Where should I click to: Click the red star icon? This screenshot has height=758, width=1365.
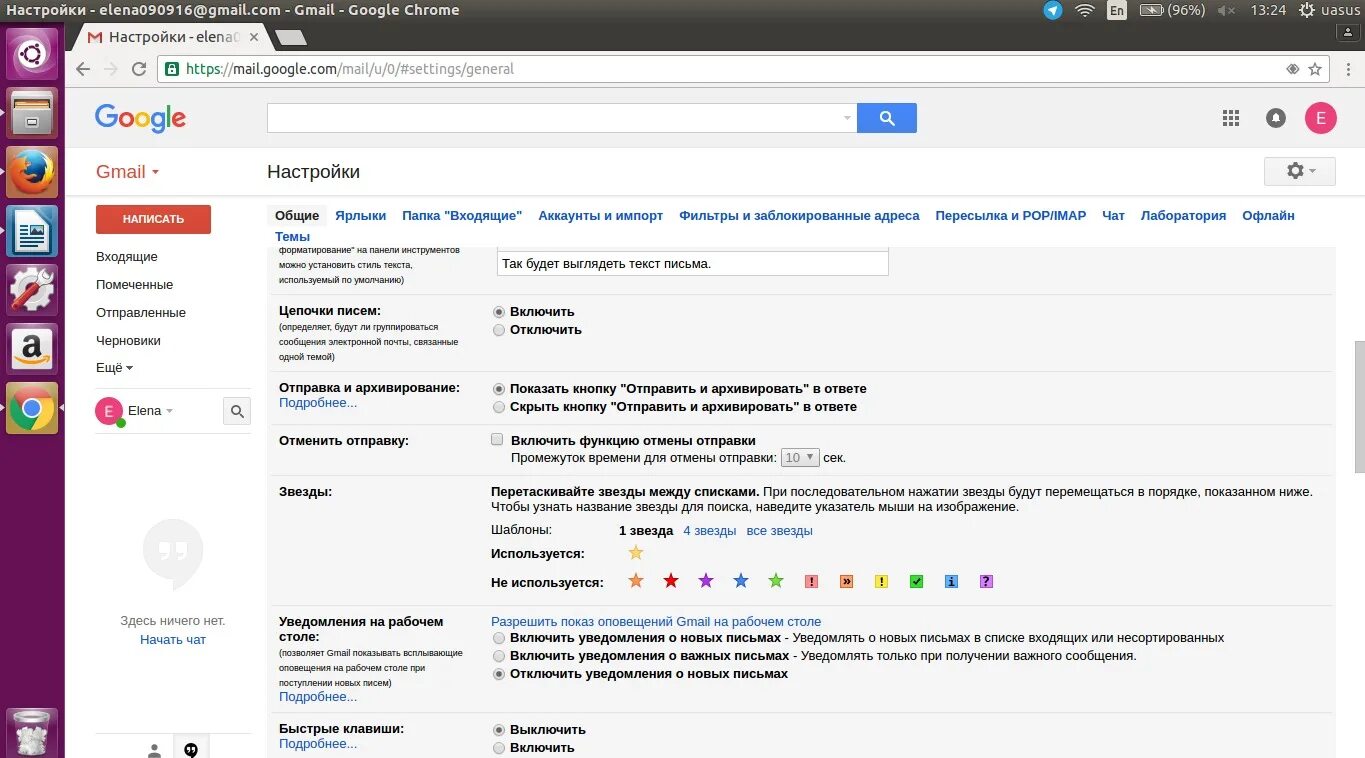[671, 581]
